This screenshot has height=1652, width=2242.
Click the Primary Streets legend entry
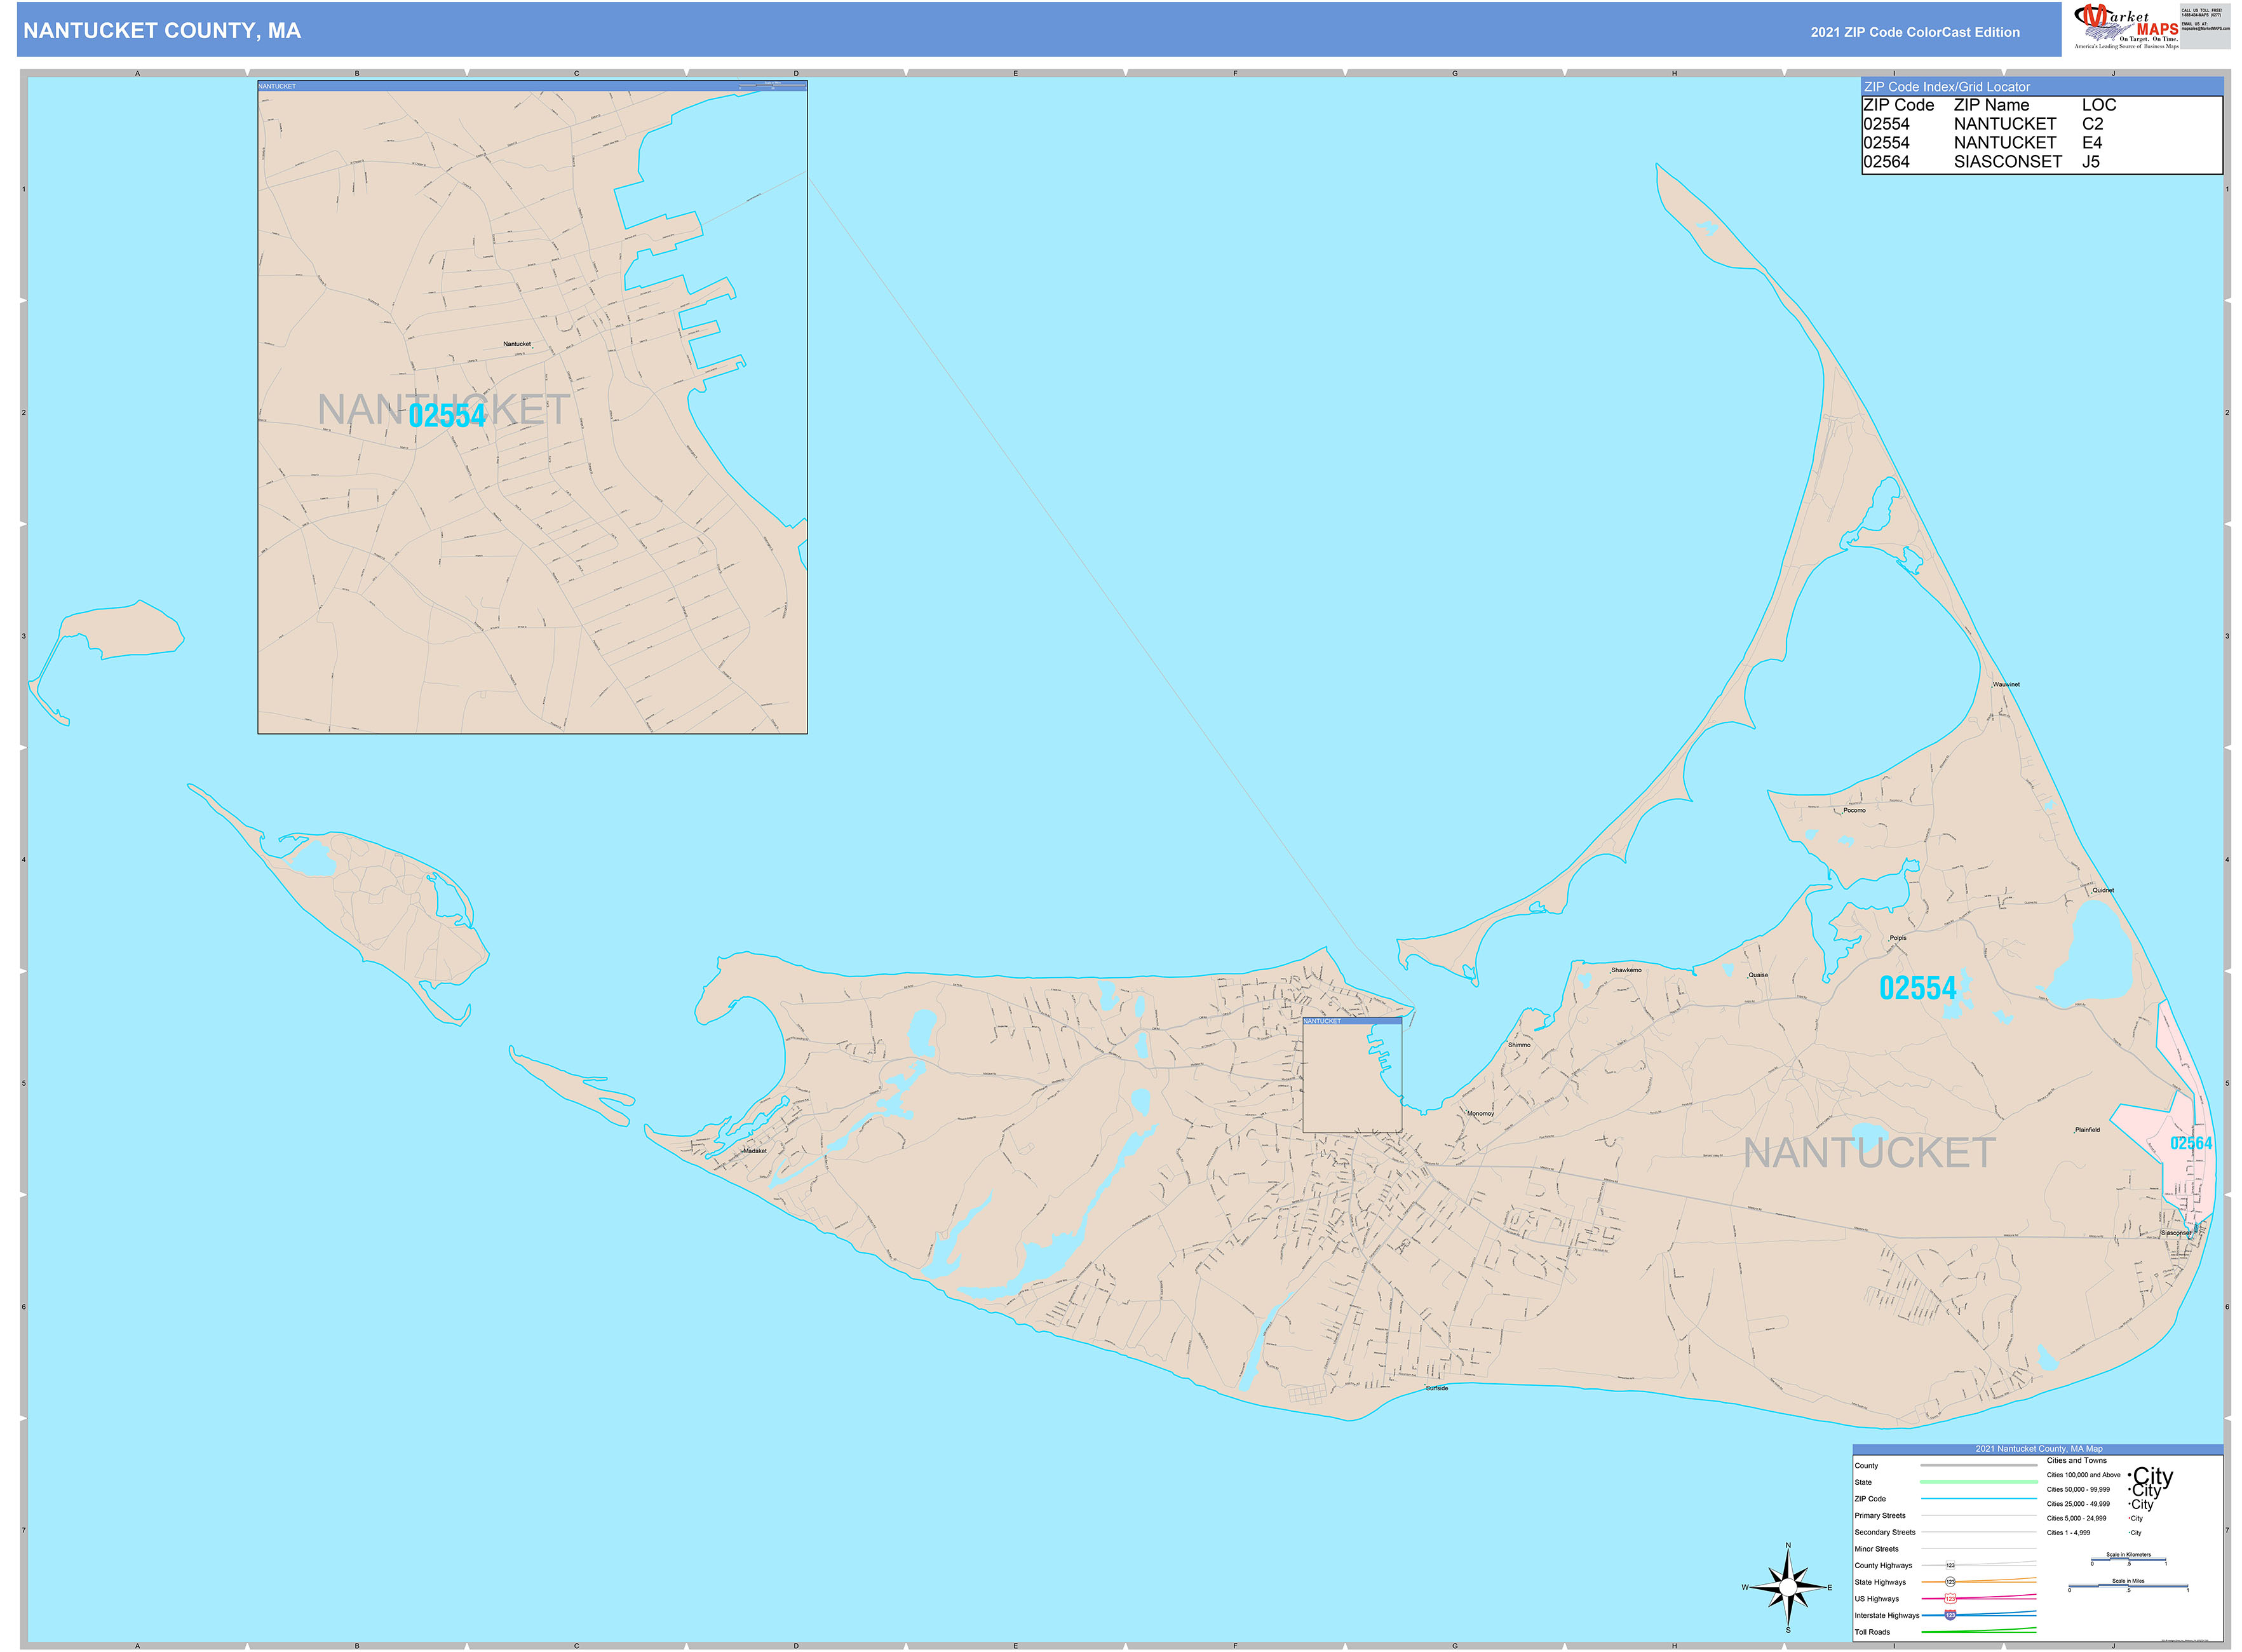(1881, 1516)
